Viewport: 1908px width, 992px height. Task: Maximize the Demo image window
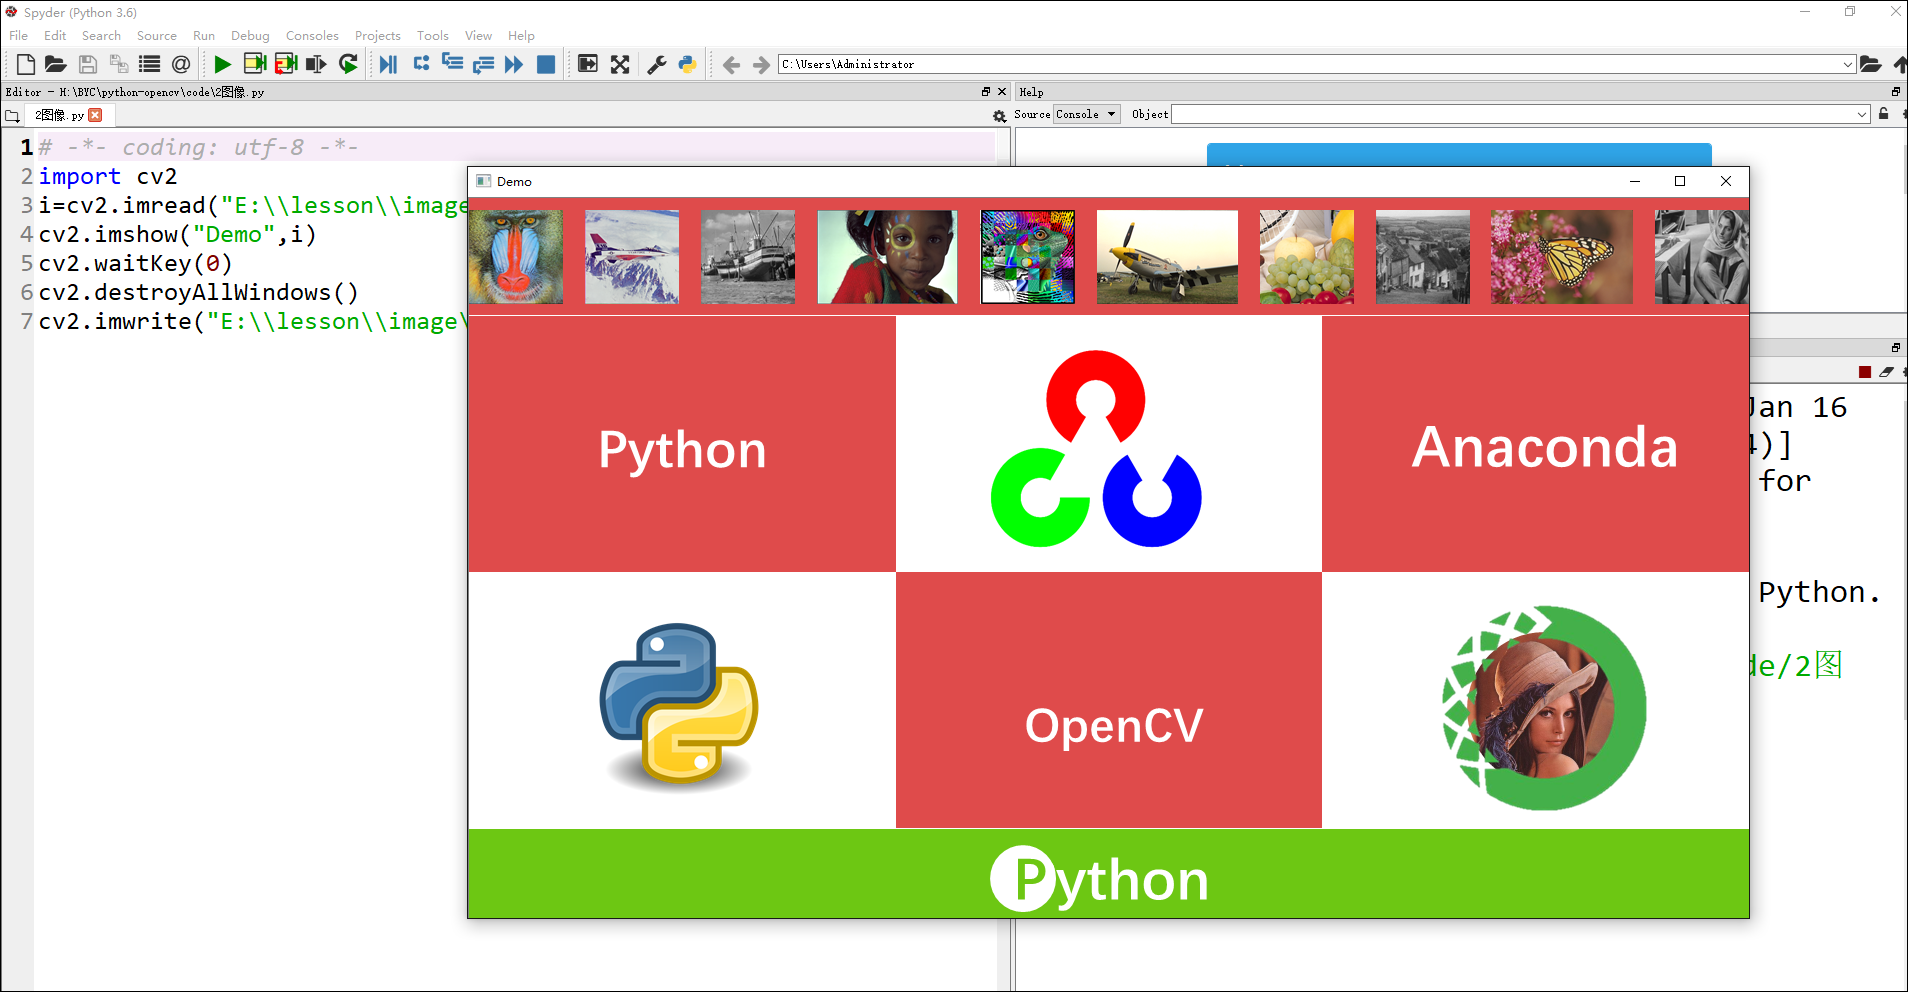click(1680, 181)
